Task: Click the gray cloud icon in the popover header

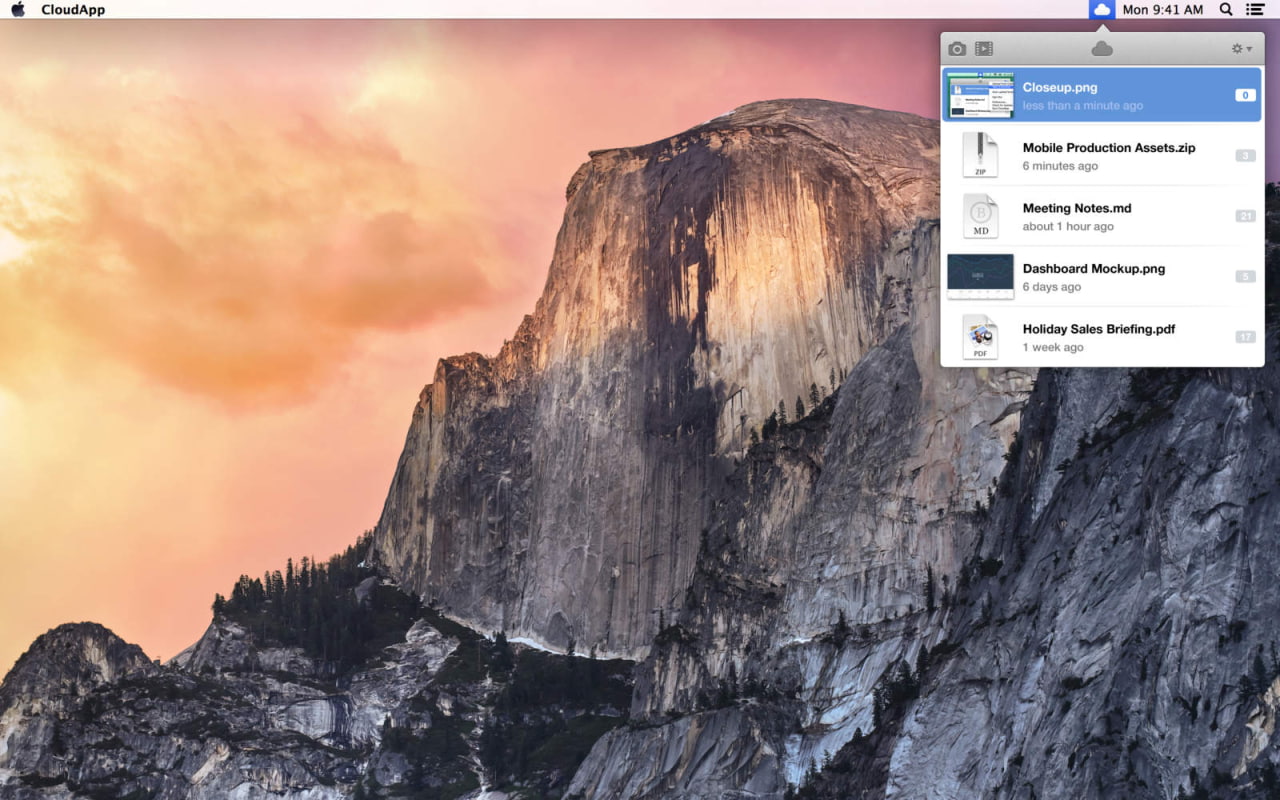Action: coord(1102,49)
